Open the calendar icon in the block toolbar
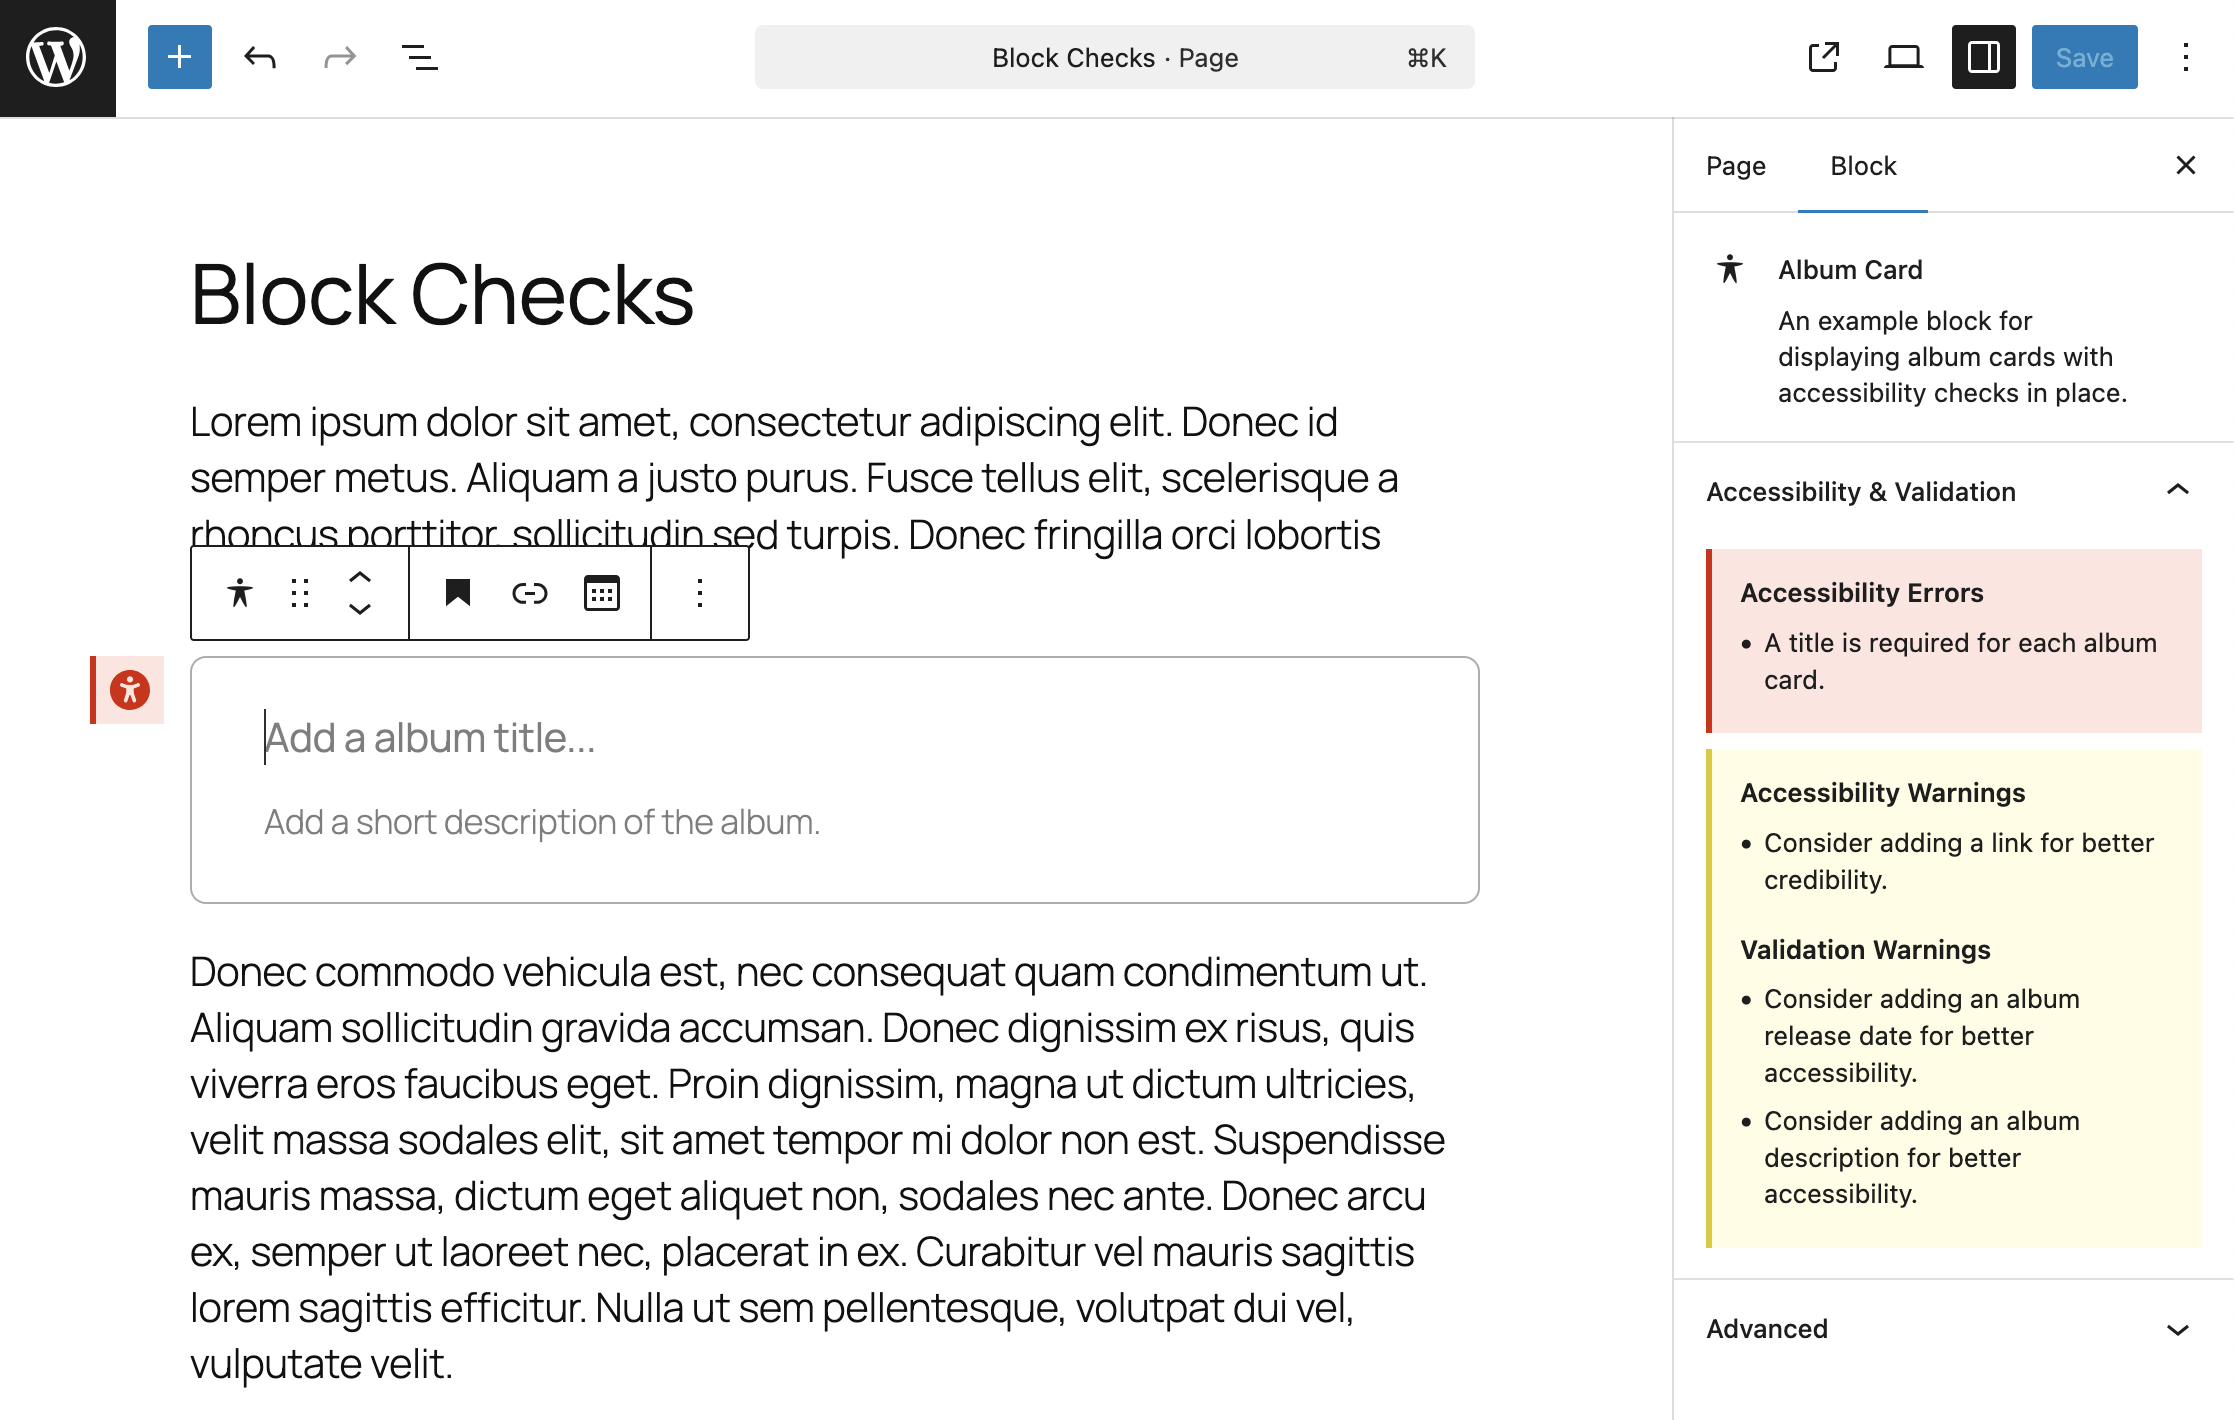Screen dimensions: 2234x1420 (601, 592)
